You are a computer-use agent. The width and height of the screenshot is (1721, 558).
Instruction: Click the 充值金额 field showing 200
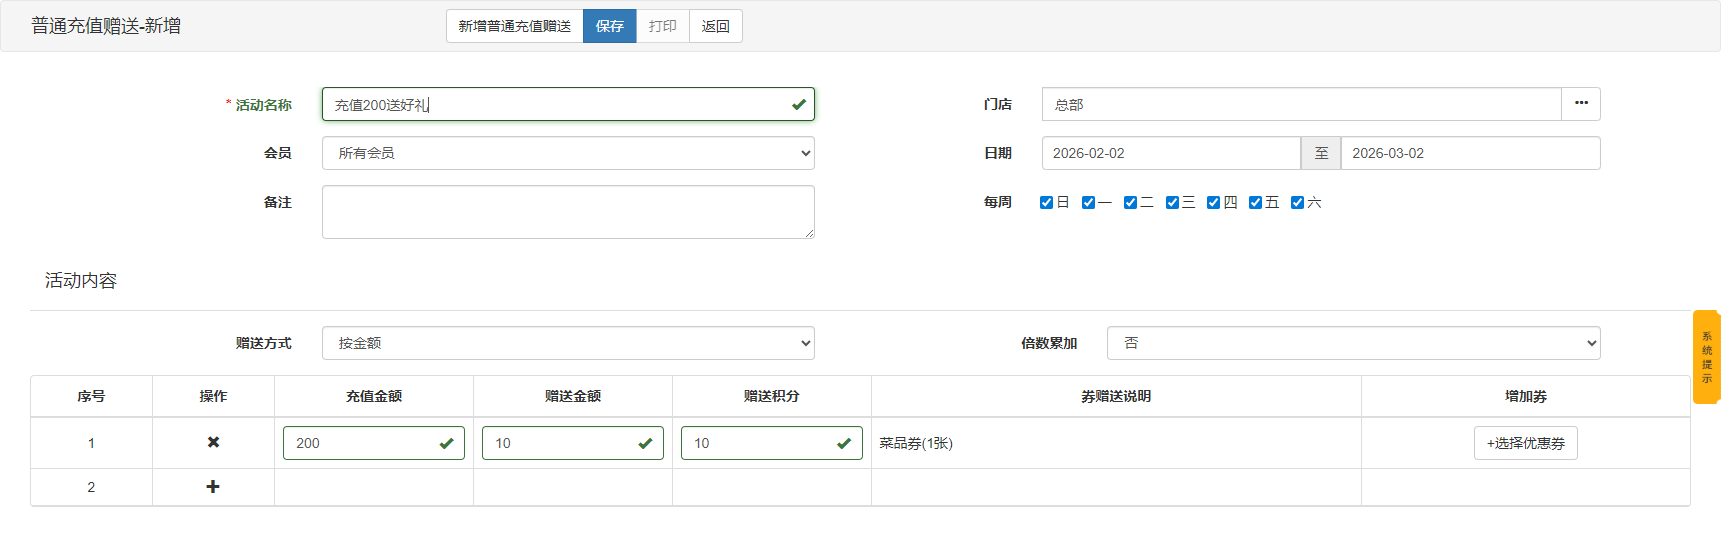click(362, 443)
